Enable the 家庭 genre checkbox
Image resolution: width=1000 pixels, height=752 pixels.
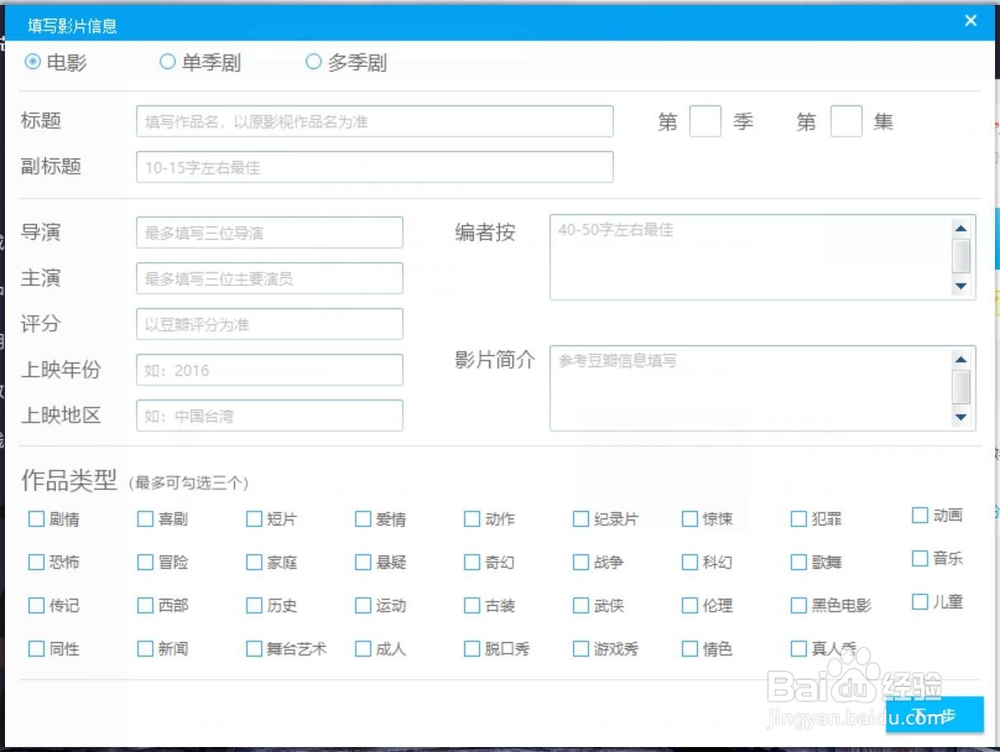254,562
